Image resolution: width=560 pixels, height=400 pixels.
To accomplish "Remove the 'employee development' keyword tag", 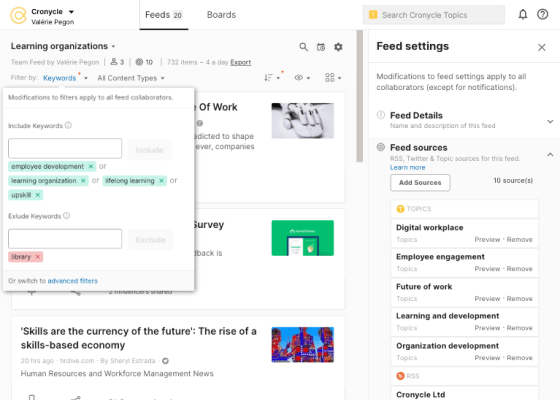I will 91,166.
